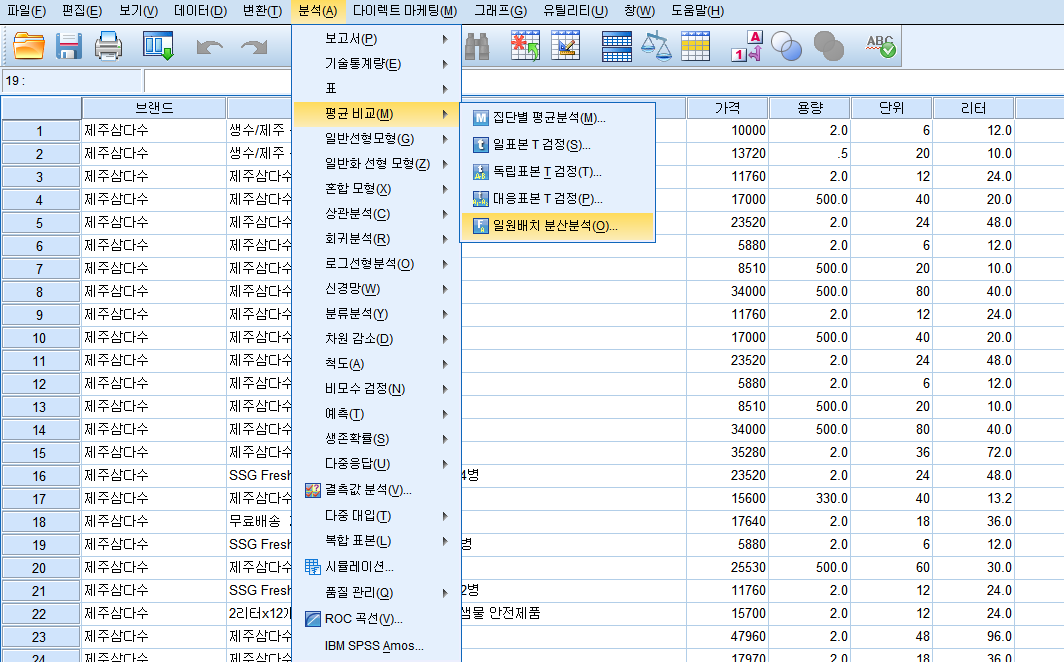This screenshot has height=662, width=1064.
Task: Open the 데이터(D) menu
Action: [200, 11]
